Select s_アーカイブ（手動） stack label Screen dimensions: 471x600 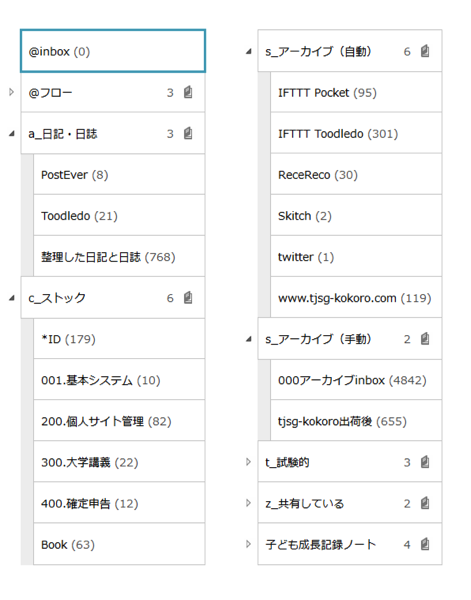click(x=318, y=339)
